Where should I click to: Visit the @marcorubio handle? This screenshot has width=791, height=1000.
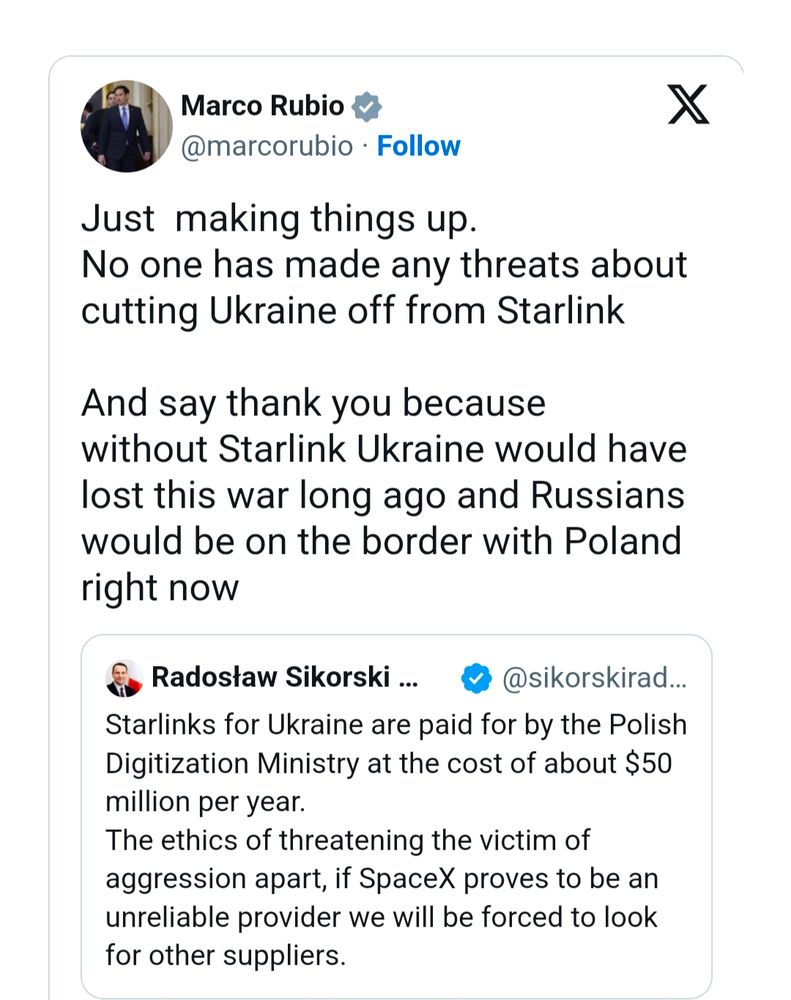tap(267, 146)
